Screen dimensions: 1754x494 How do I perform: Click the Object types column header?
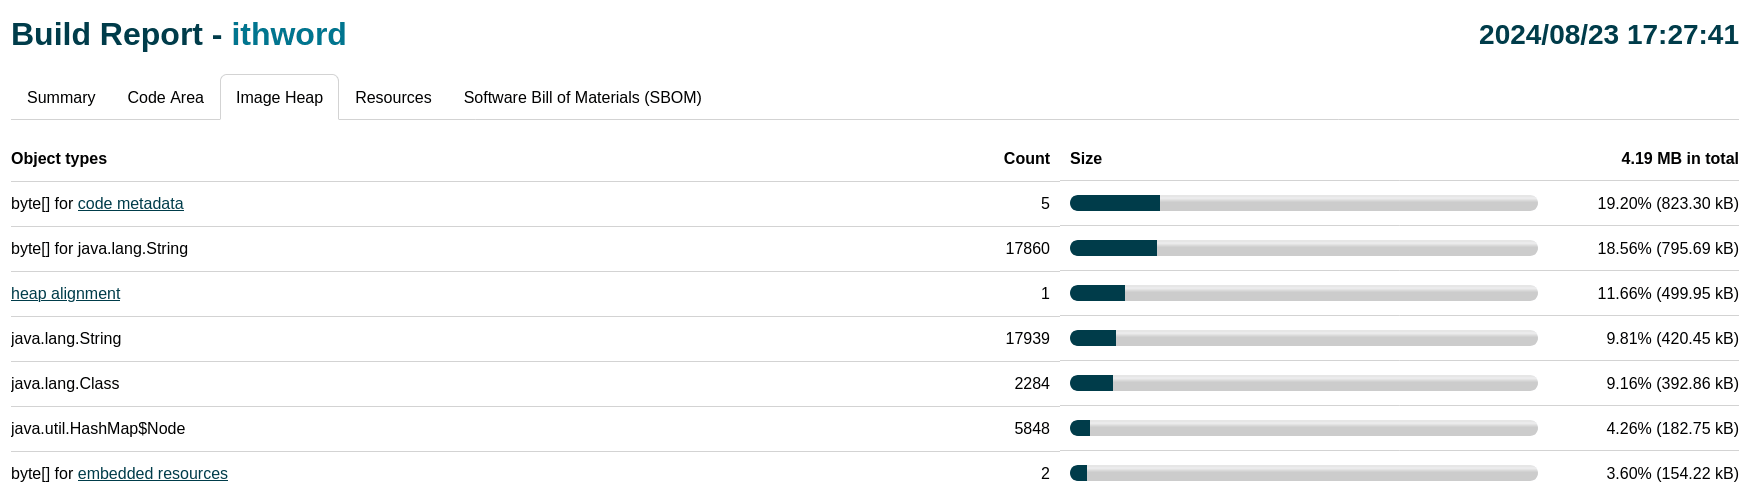[59, 158]
